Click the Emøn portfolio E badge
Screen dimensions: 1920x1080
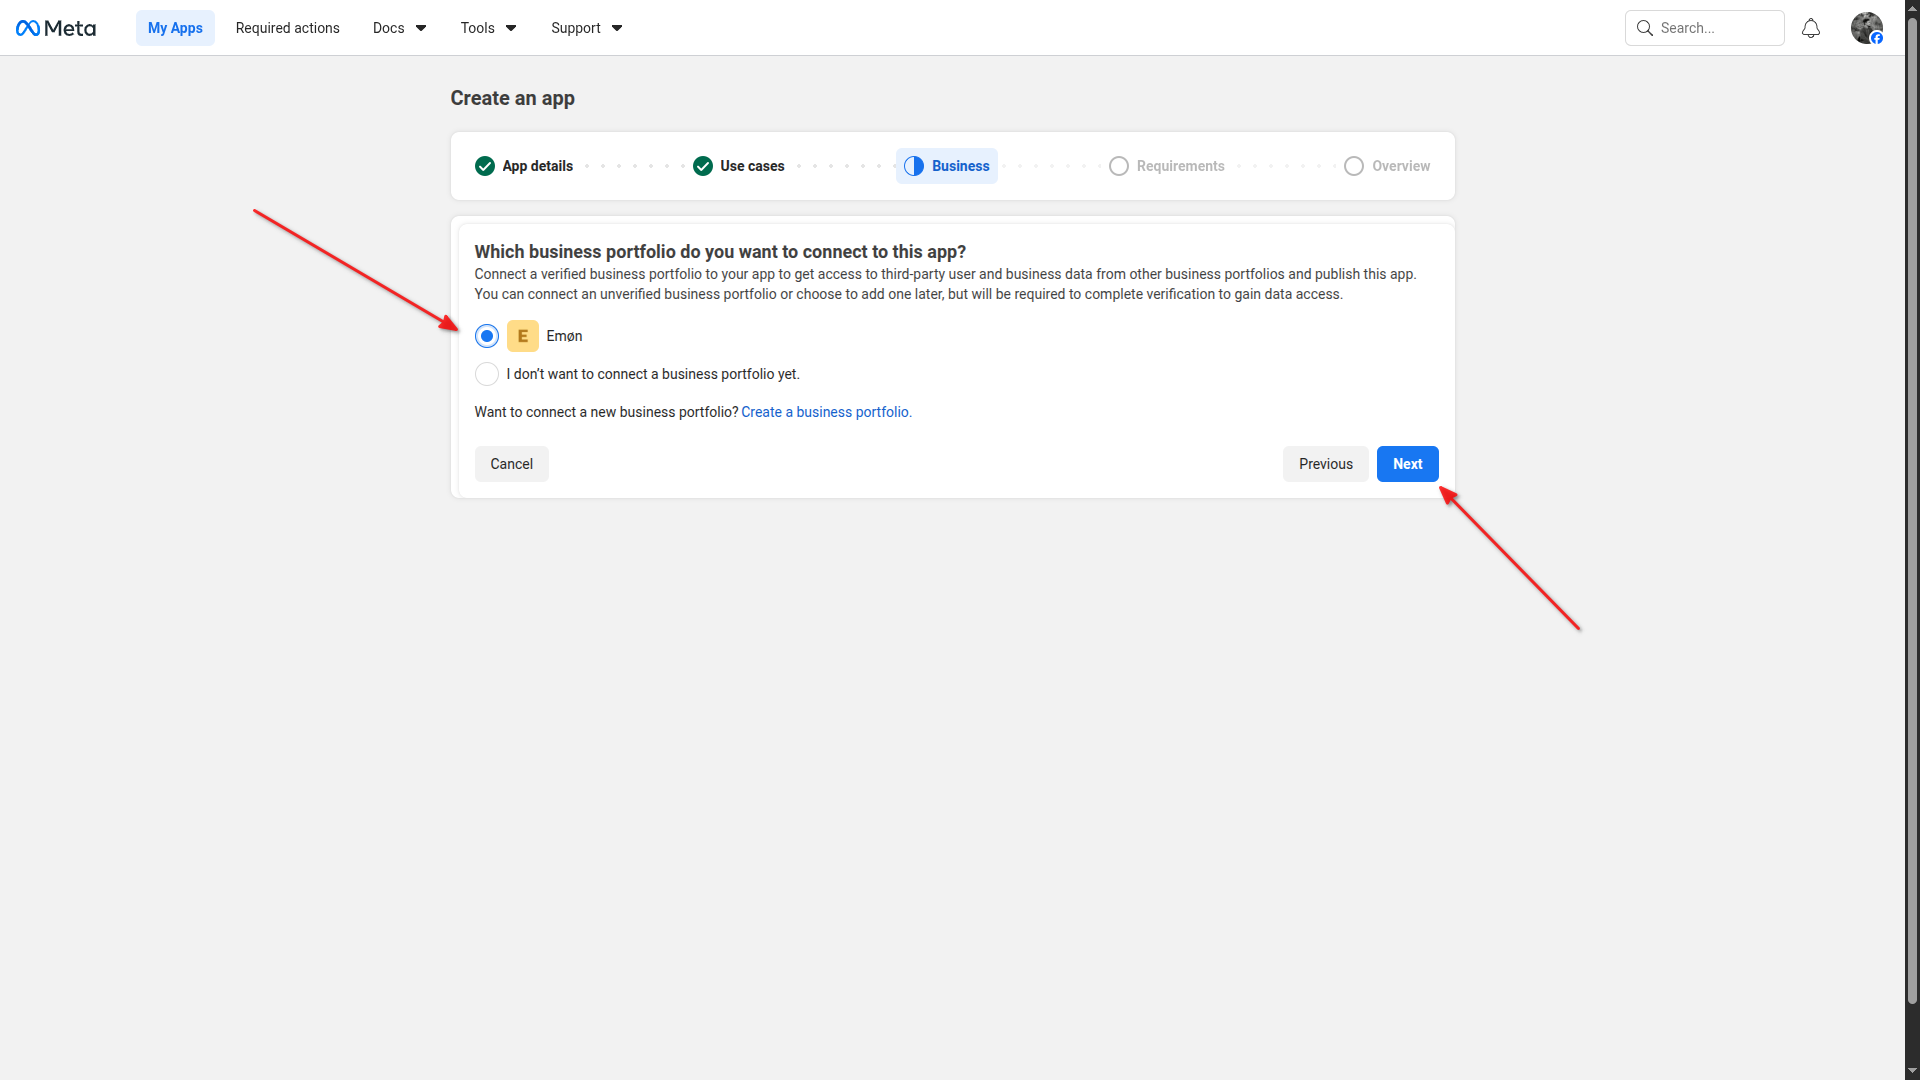pyautogui.click(x=522, y=336)
